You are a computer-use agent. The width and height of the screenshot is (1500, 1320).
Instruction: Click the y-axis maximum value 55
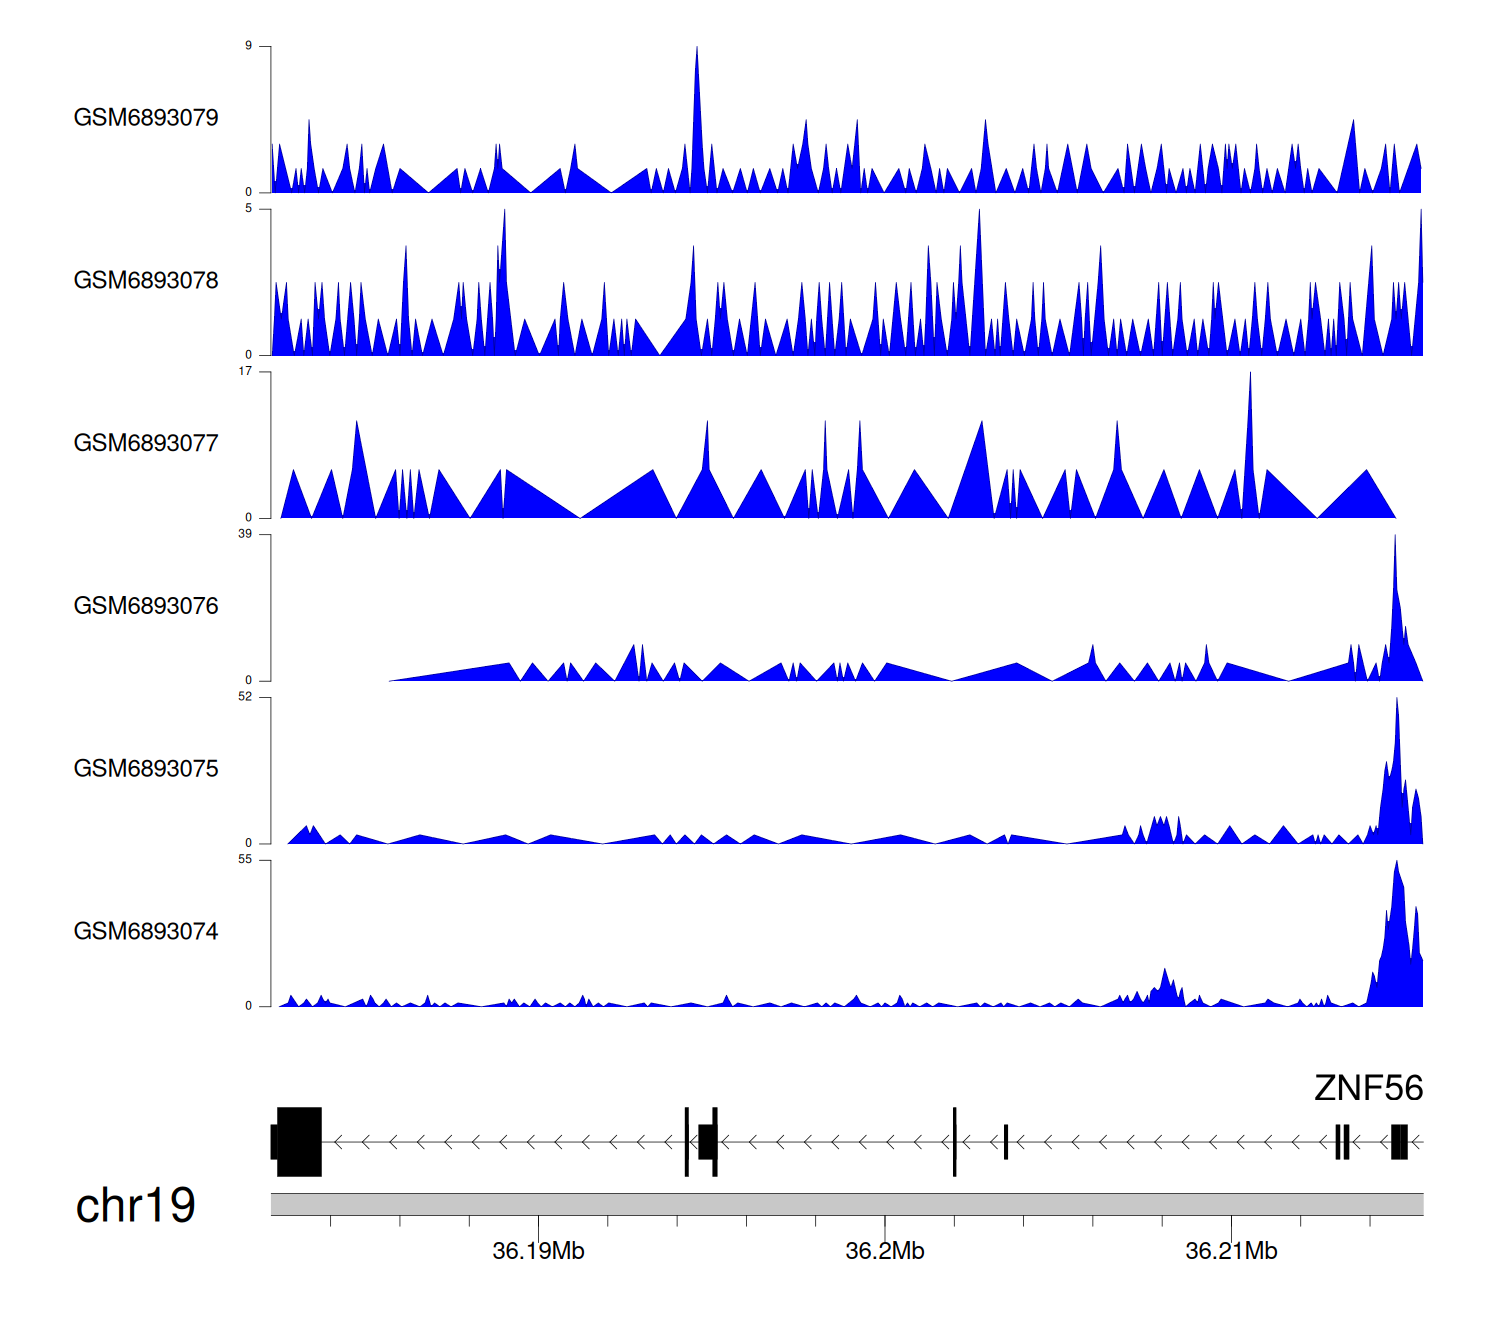245,860
